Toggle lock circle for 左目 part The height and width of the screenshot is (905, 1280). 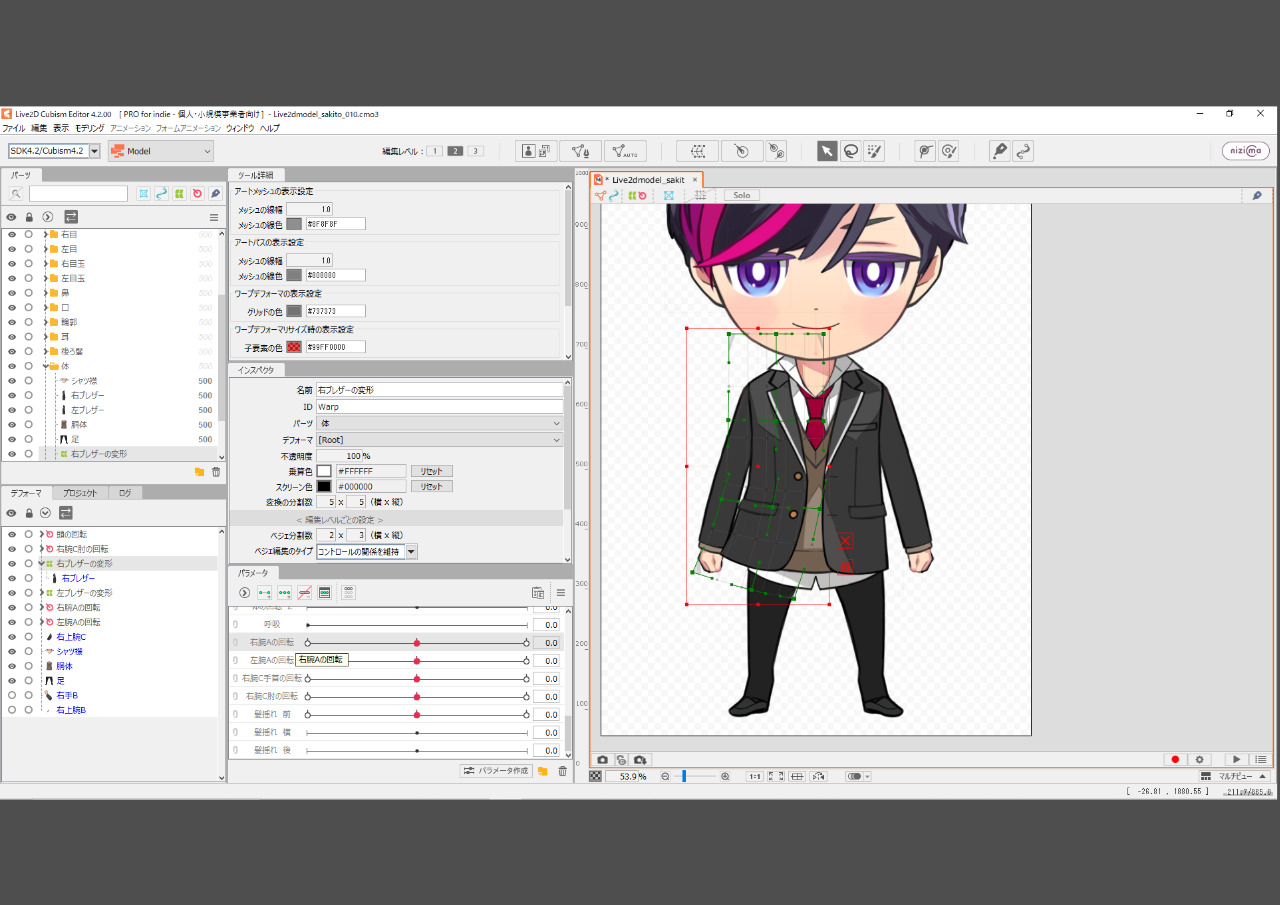coord(29,249)
